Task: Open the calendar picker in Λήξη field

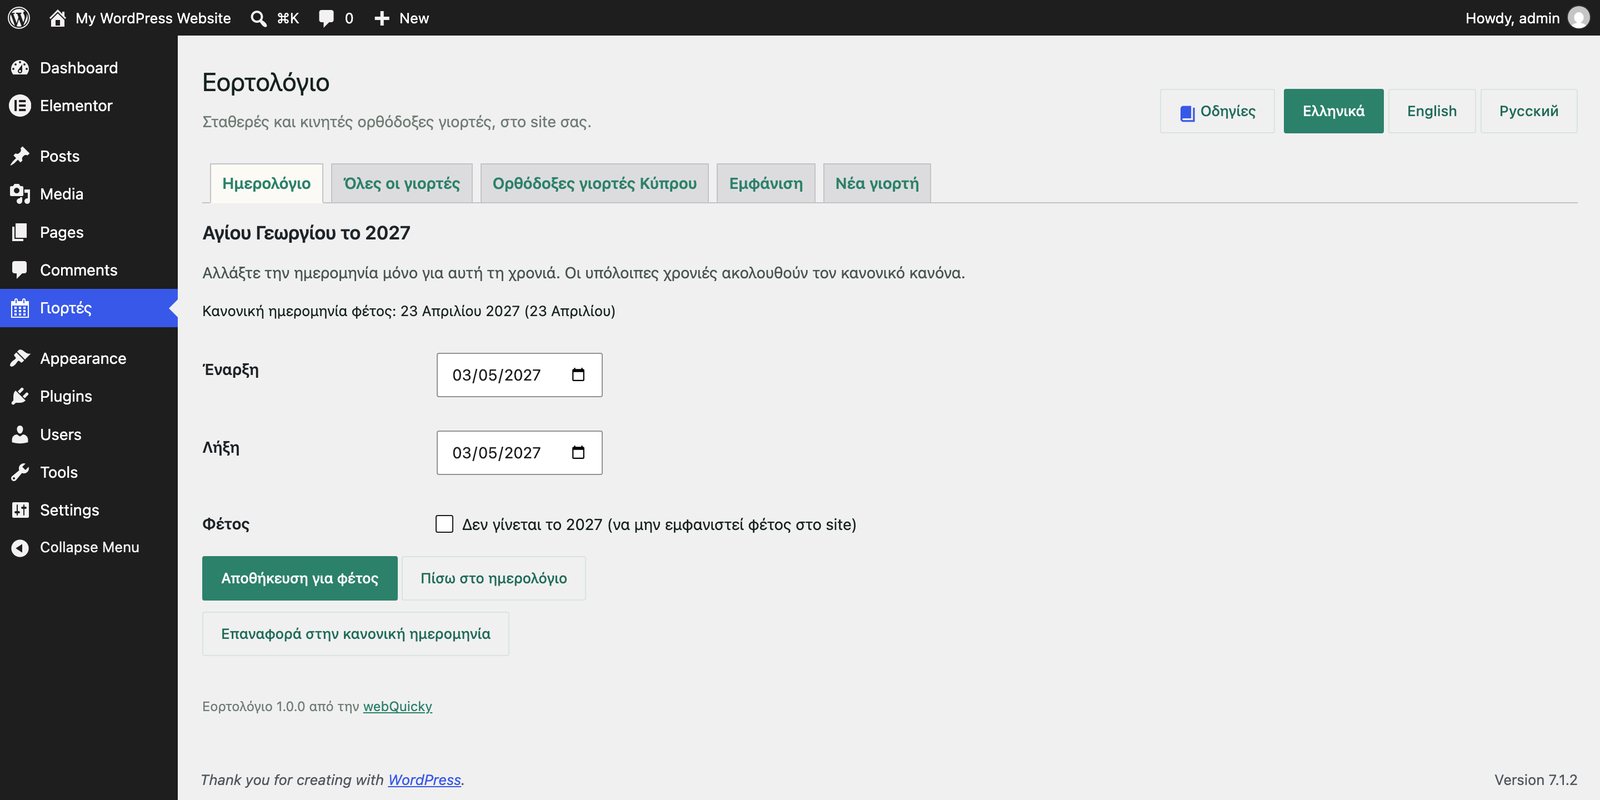Action: [x=578, y=453]
